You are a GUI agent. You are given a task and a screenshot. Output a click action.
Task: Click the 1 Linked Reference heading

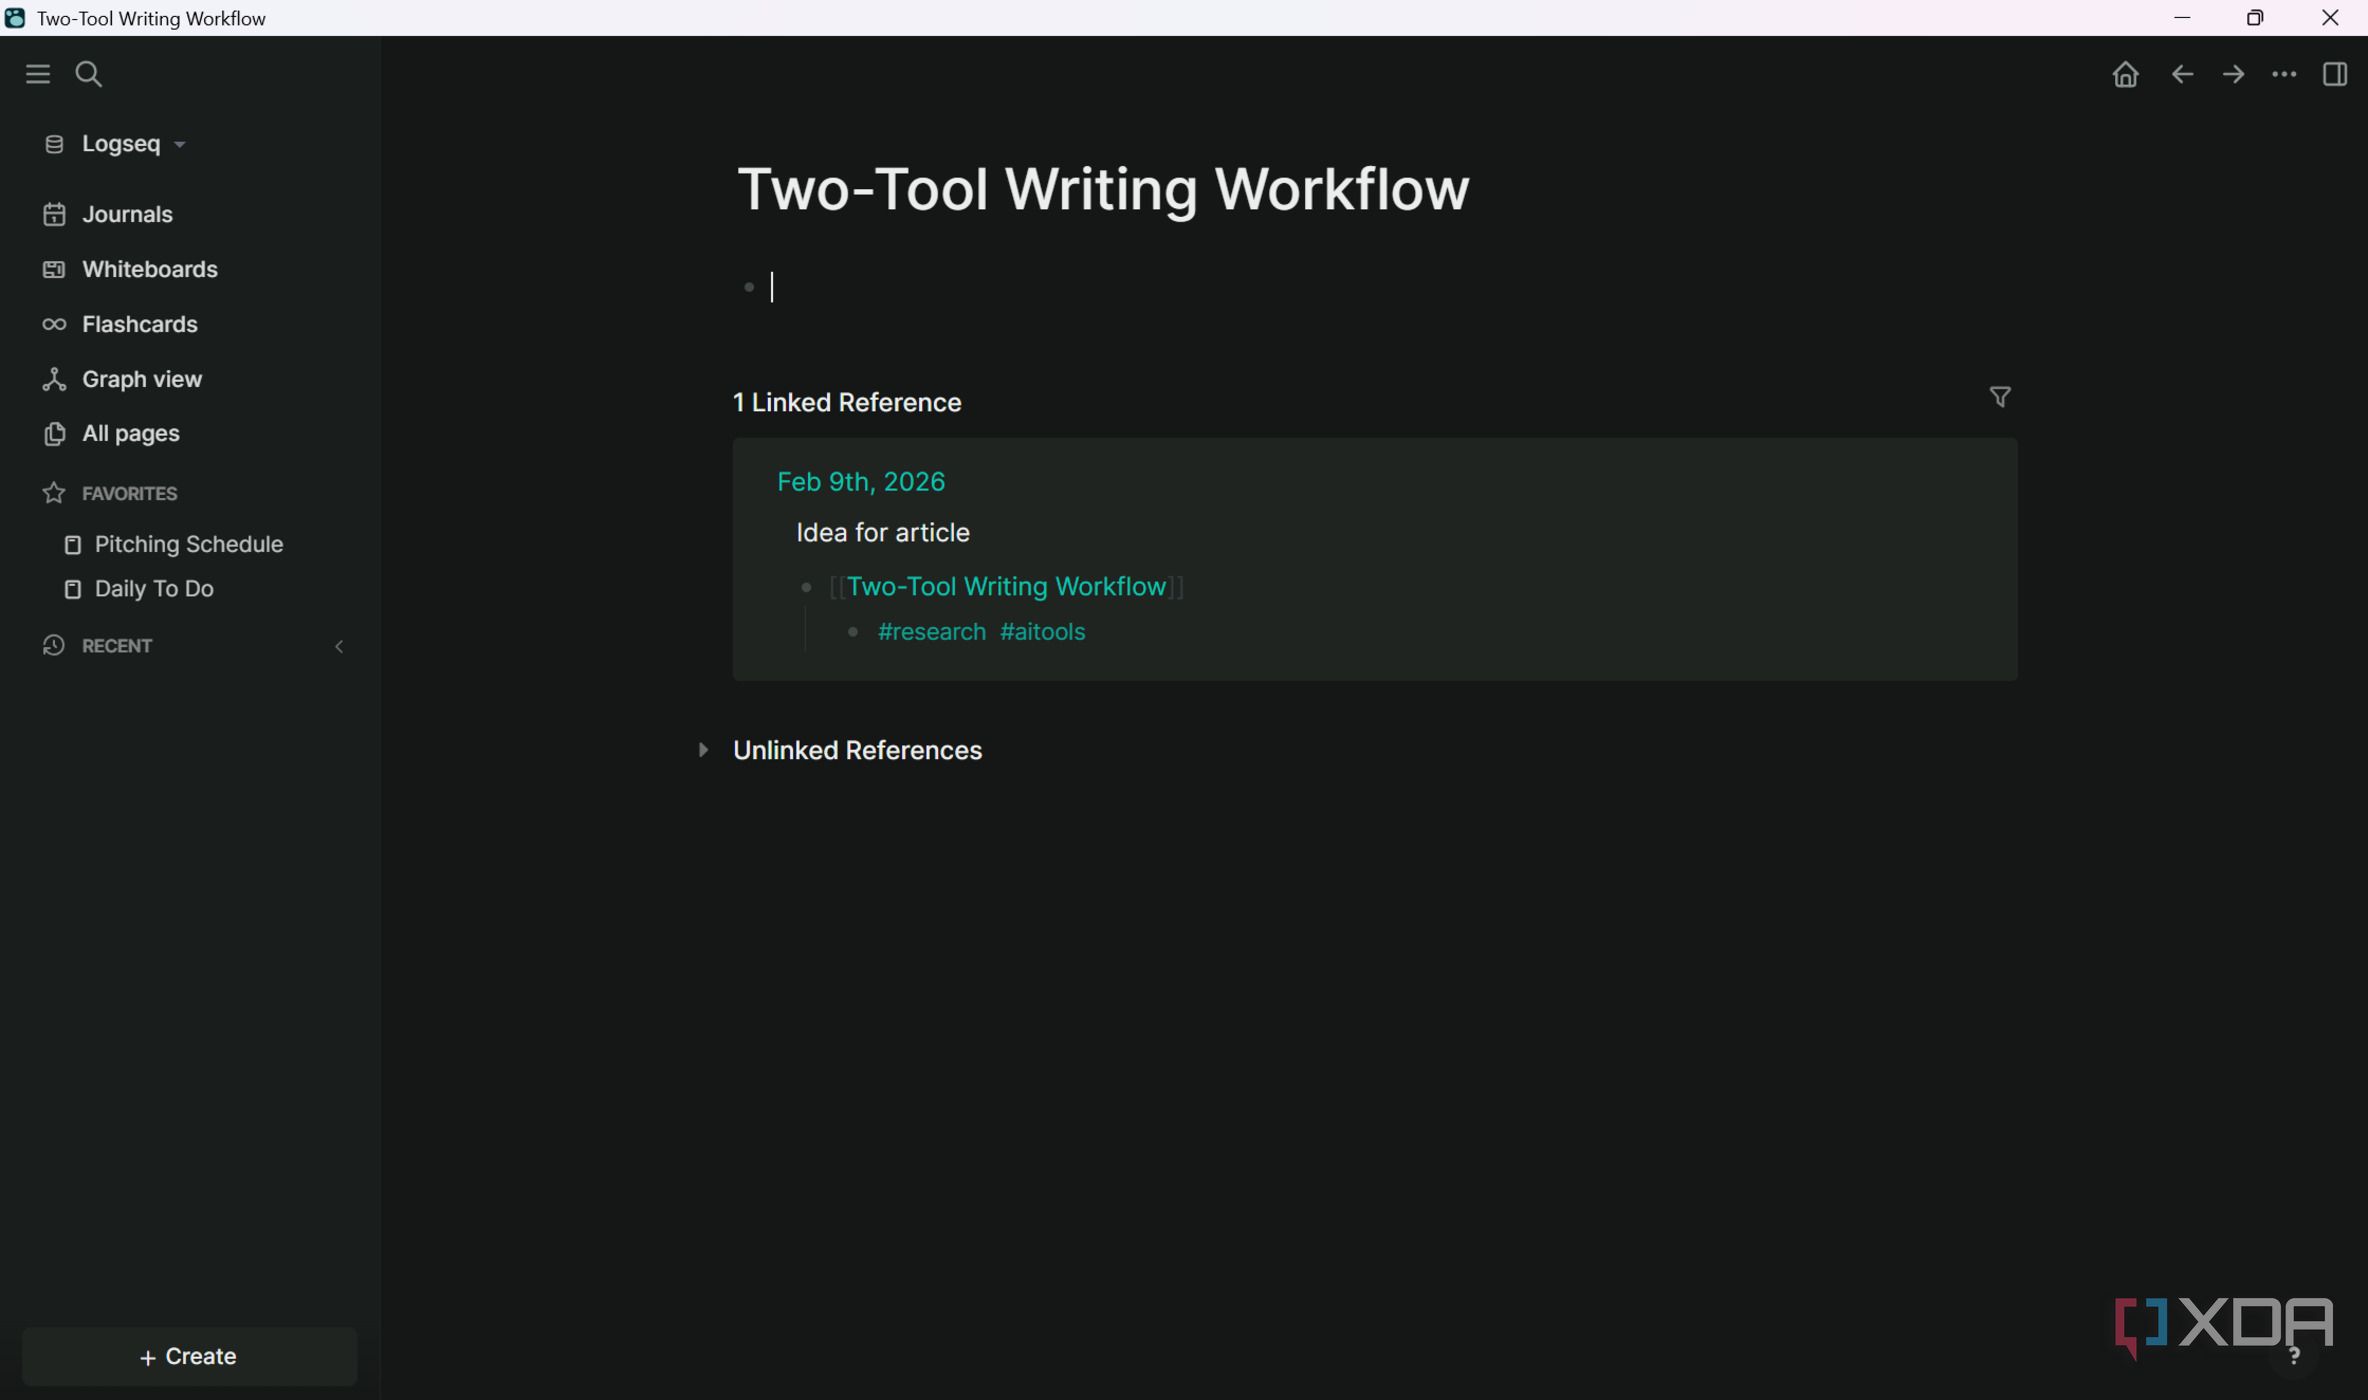point(847,403)
